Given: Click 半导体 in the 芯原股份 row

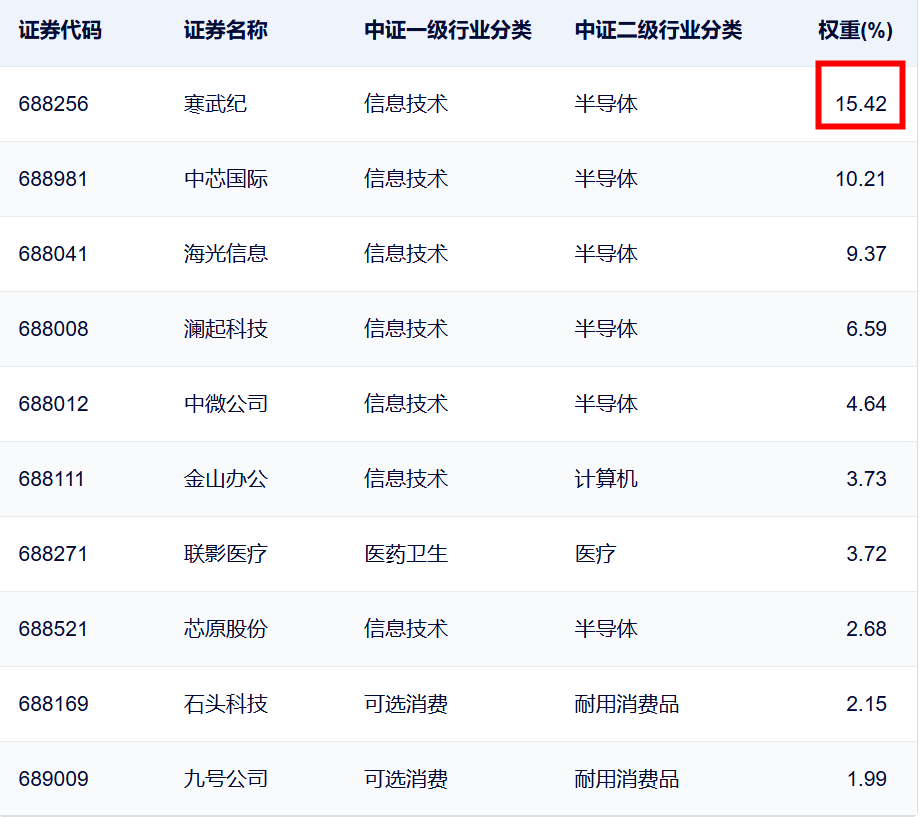Looking at the screenshot, I should [x=606, y=628].
